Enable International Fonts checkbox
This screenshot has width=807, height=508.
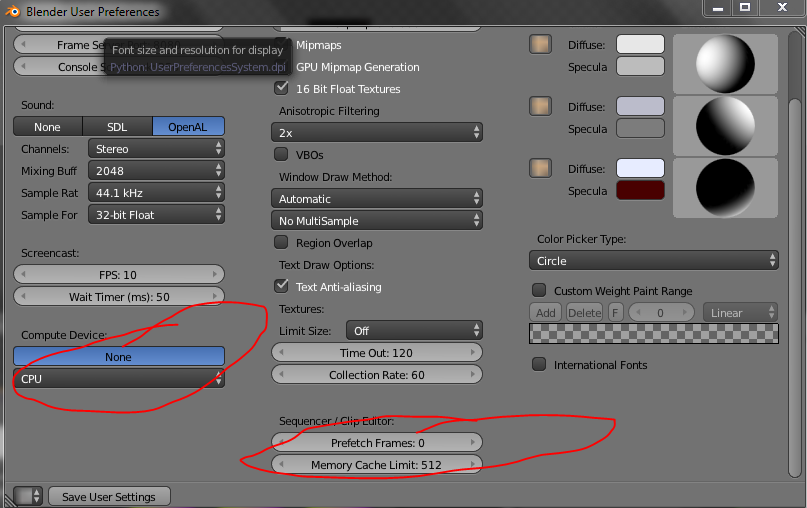coord(539,364)
